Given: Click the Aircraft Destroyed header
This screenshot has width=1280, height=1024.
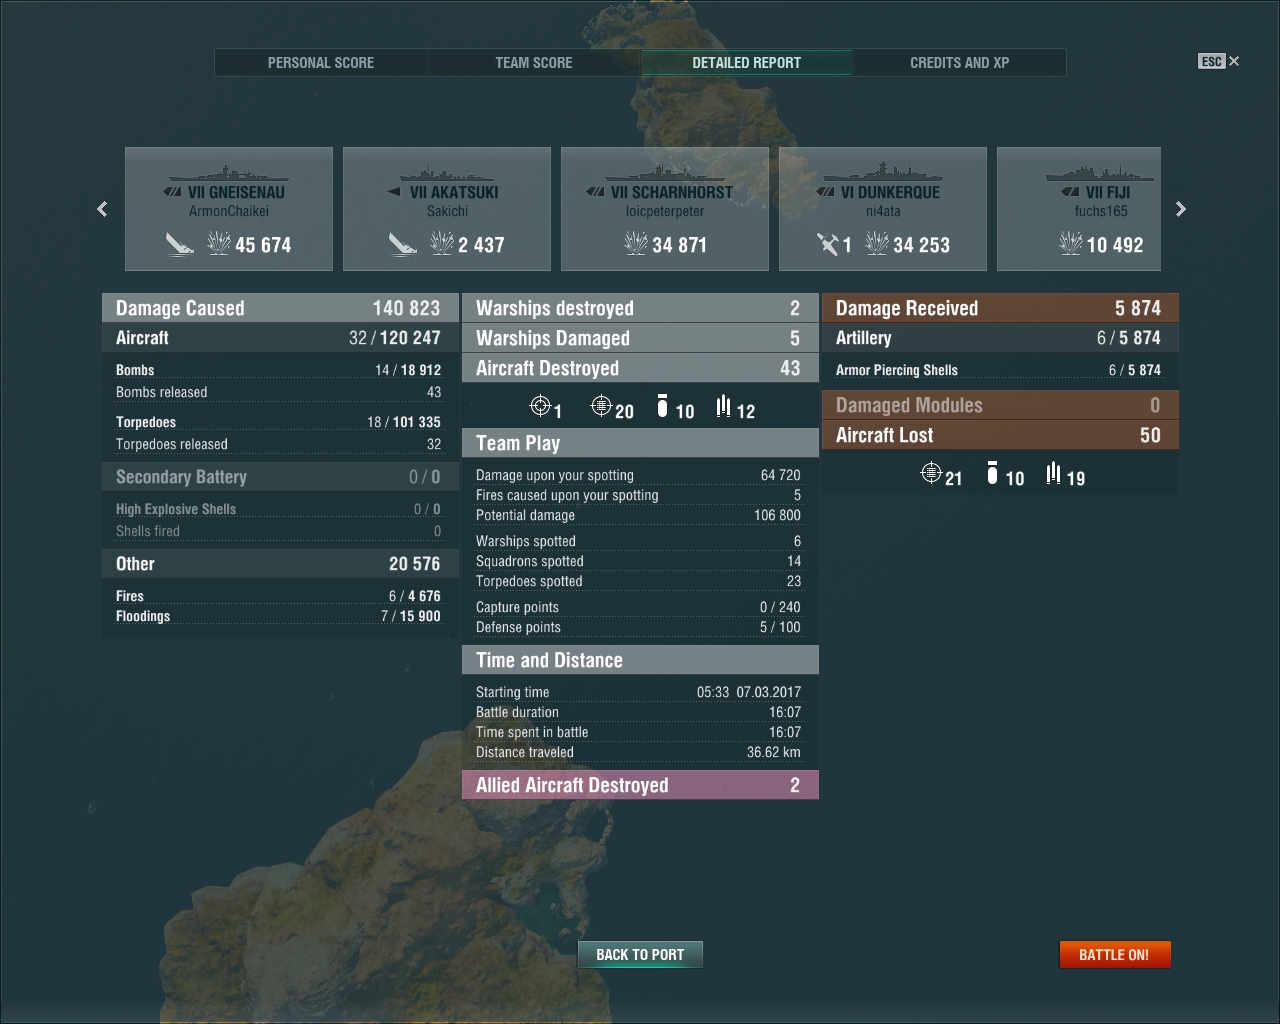Looking at the screenshot, I should (640, 368).
